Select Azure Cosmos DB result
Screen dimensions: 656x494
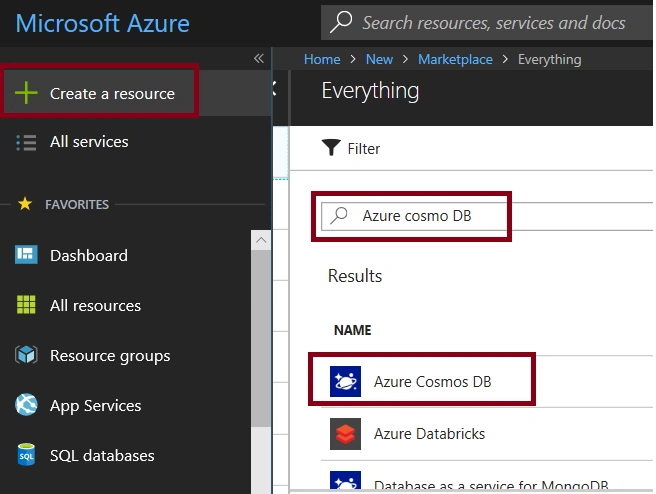[487, 381]
